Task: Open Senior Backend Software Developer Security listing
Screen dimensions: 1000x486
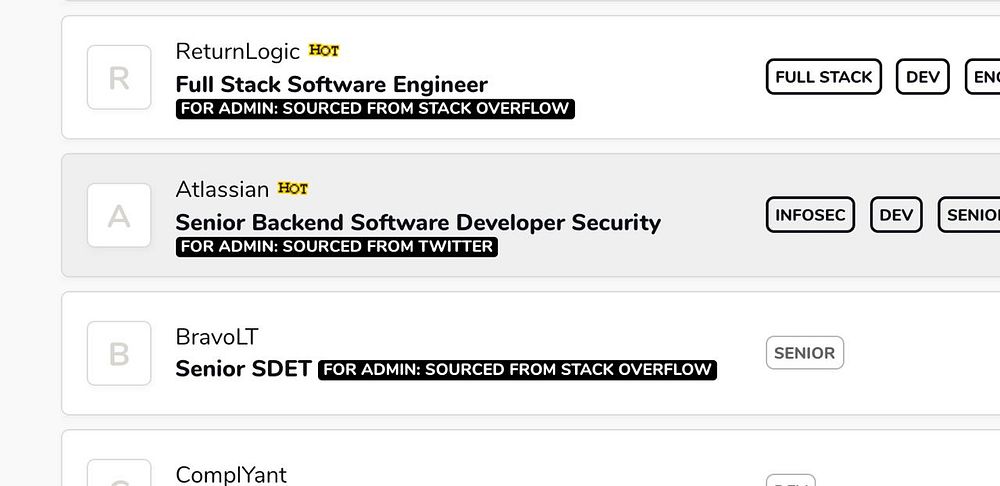Action: (418, 222)
